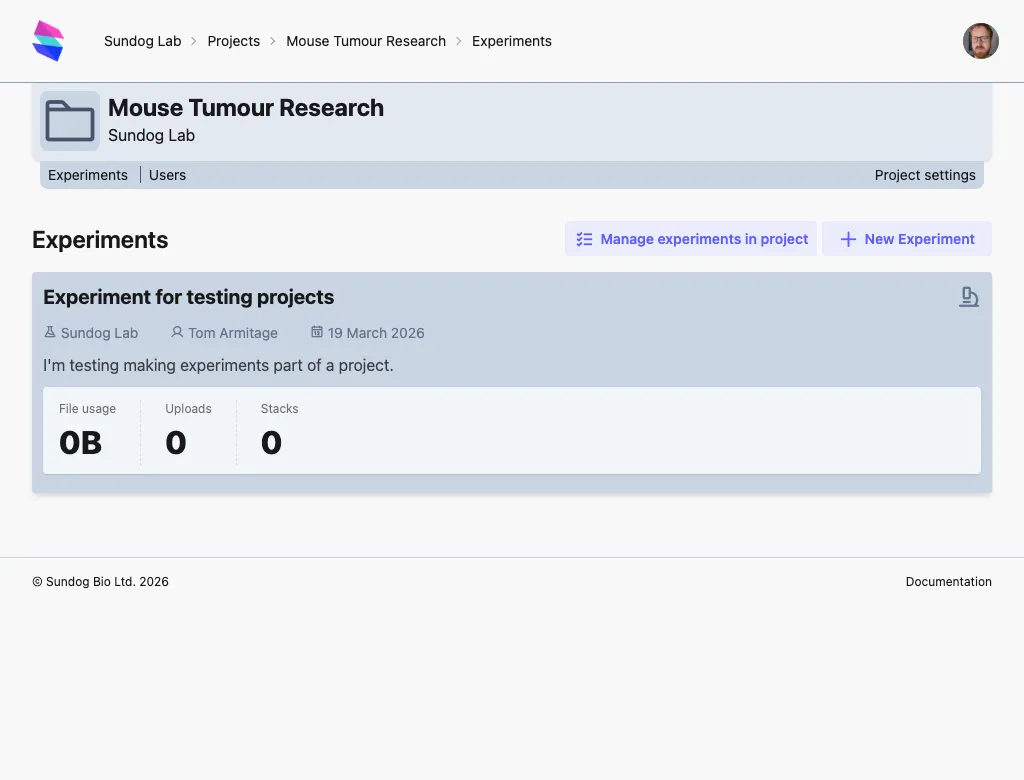Switch to the Users tab
Image resolution: width=1024 pixels, height=780 pixels.
tap(167, 175)
